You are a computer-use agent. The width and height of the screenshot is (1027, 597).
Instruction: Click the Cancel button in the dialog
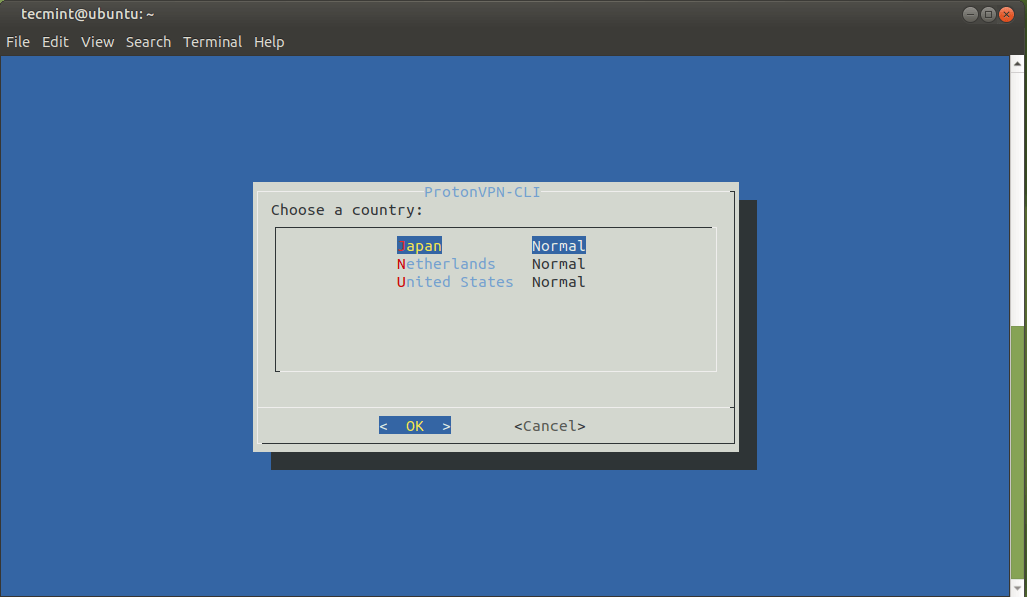pos(550,426)
